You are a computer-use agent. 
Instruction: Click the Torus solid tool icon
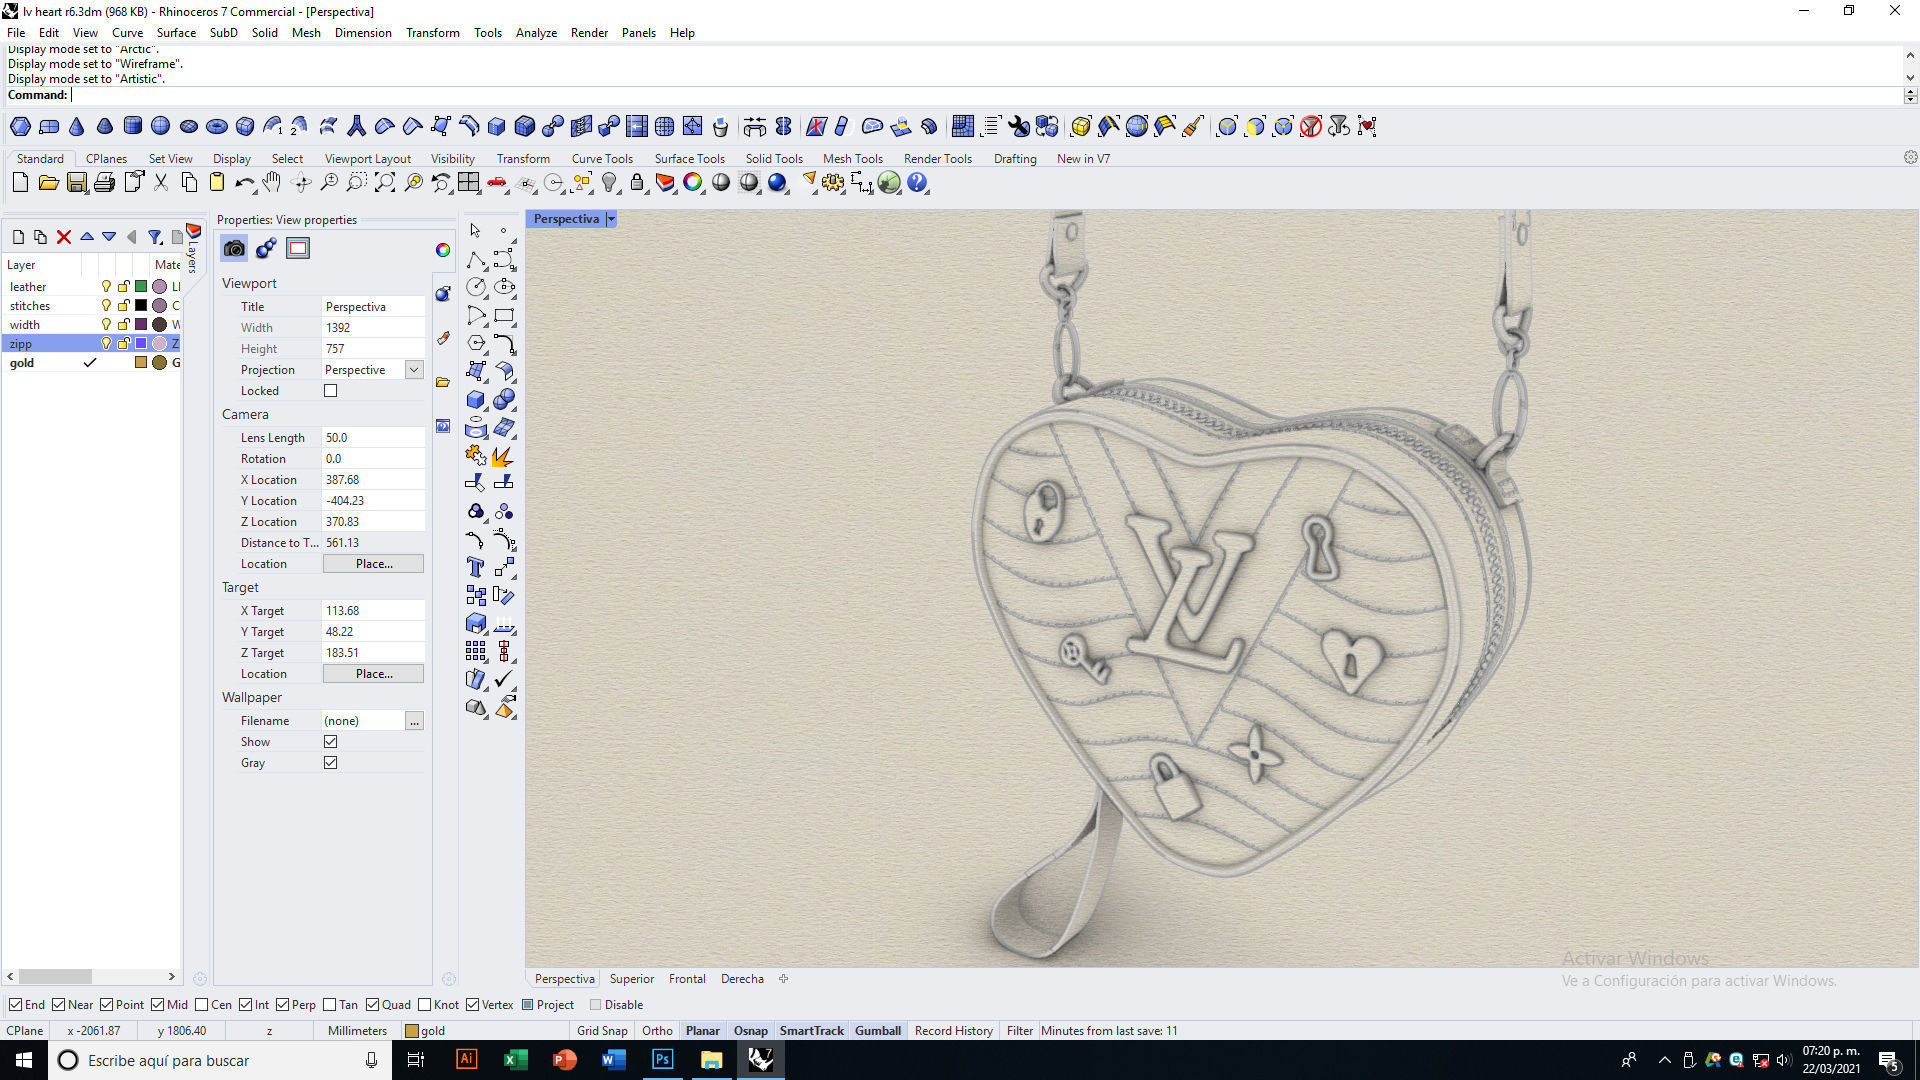pyautogui.click(x=217, y=127)
